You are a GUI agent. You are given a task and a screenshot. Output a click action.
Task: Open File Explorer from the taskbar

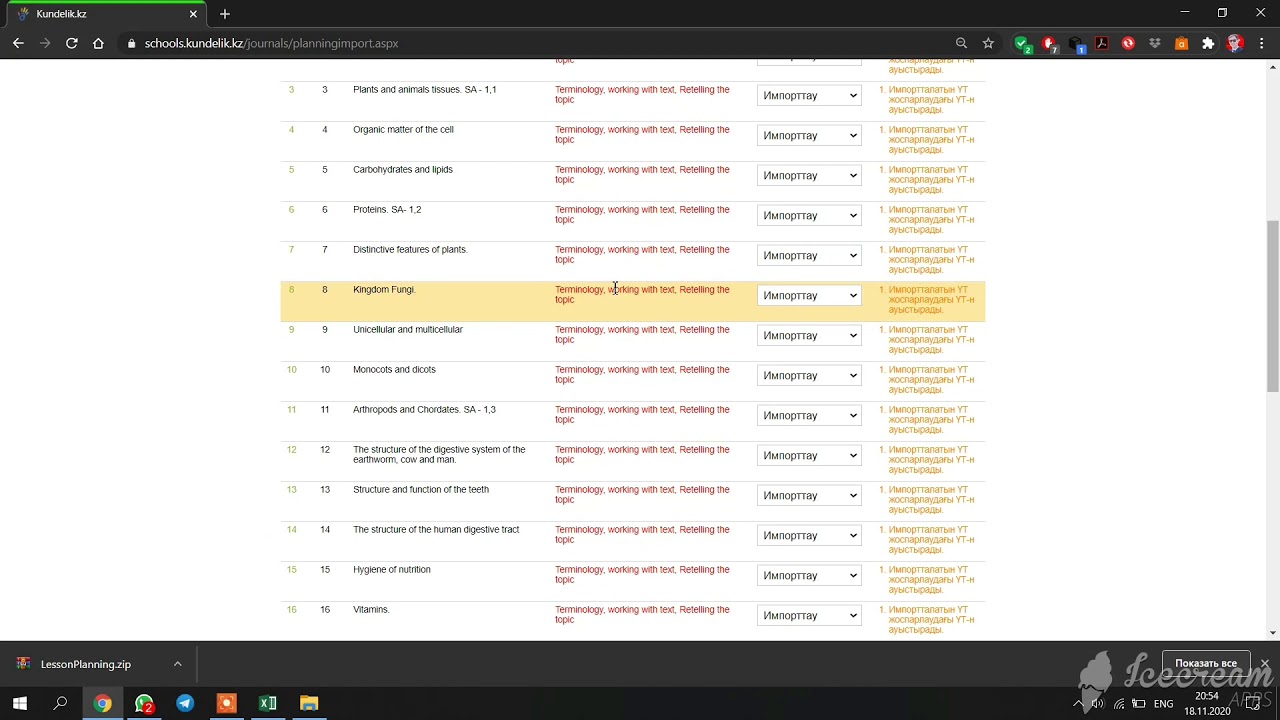click(x=308, y=703)
